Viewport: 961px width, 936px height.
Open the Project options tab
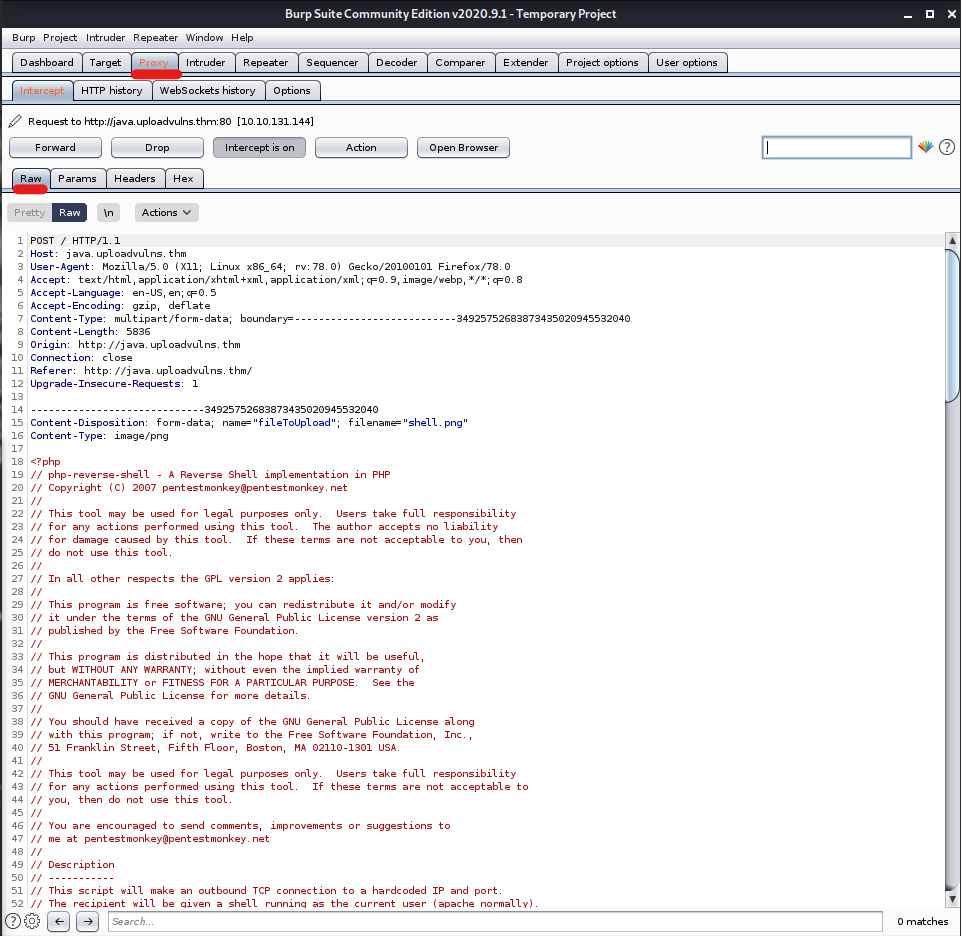tap(602, 63)
